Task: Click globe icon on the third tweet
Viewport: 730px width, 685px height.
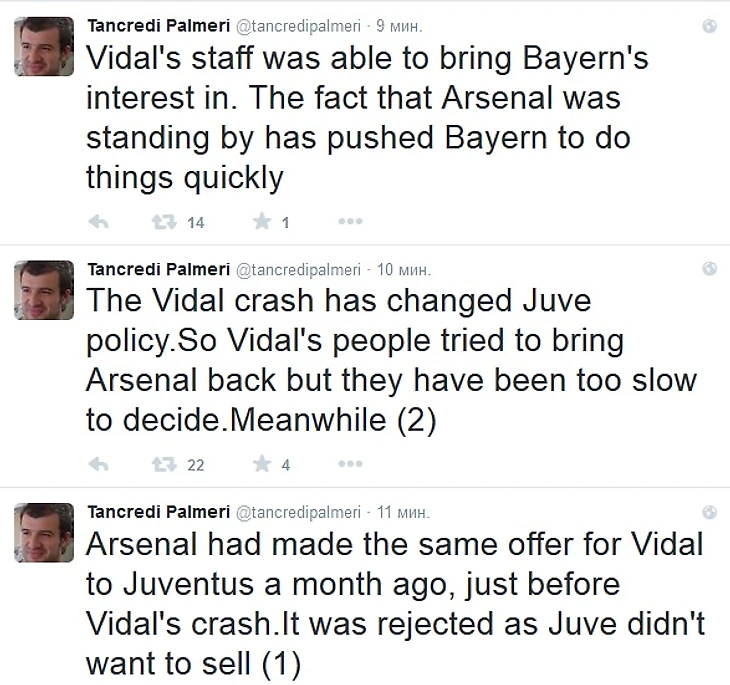Action: click(710, 511)
